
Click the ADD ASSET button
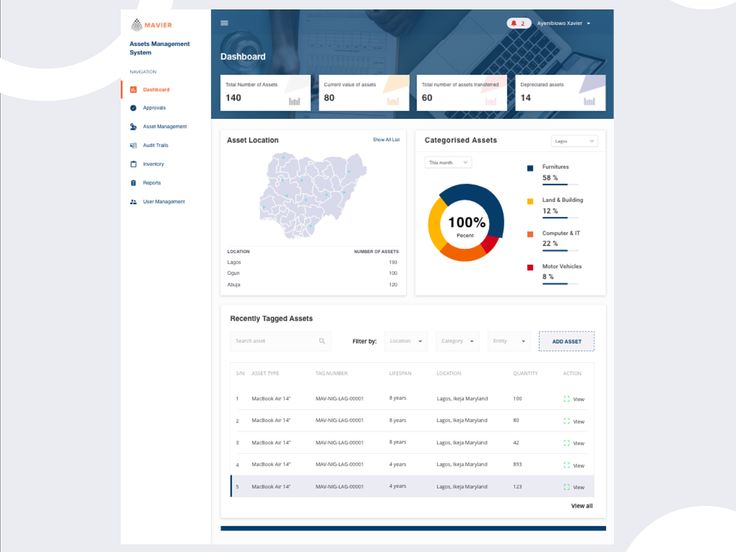click(x=567, y=341)
